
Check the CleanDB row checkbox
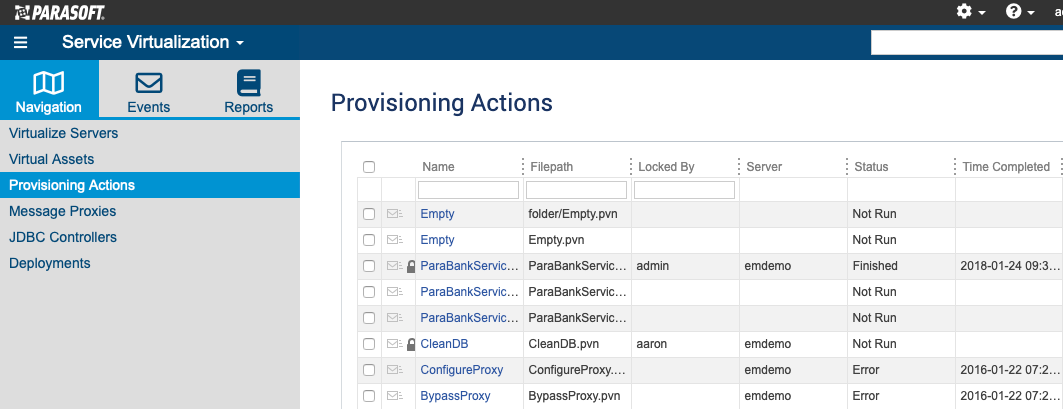[369, 344]
